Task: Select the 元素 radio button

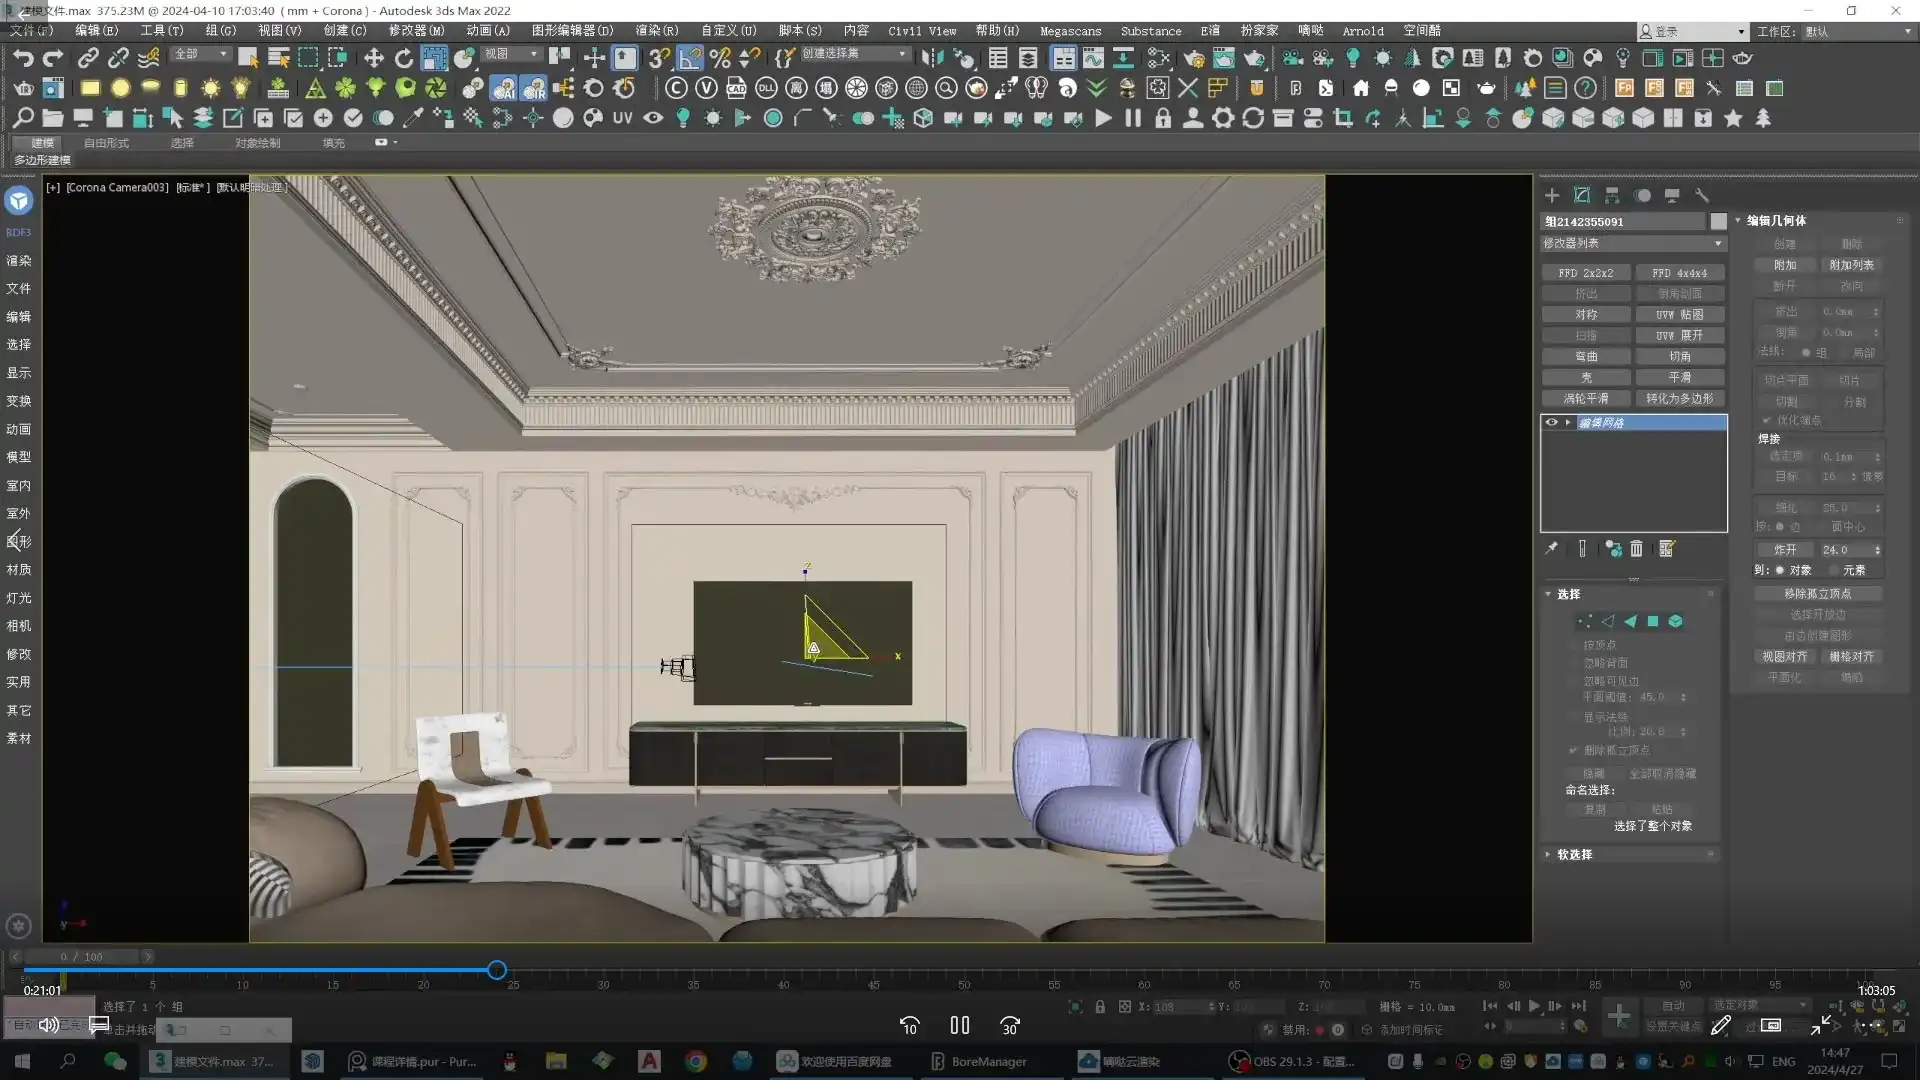Action: [x=1835, y=570]
